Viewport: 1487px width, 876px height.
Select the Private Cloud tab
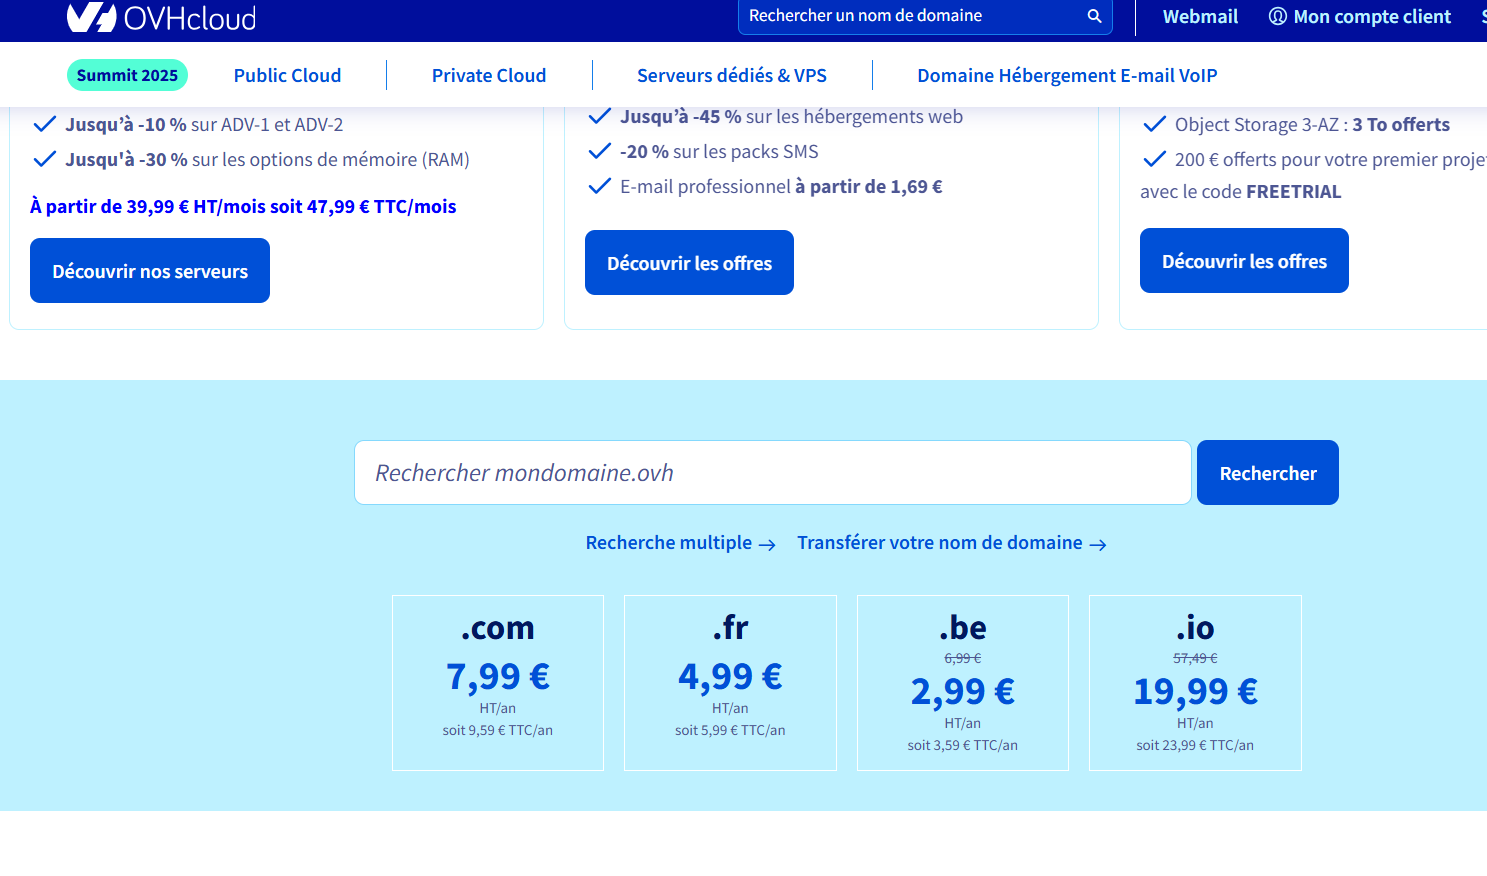point(489,75)
